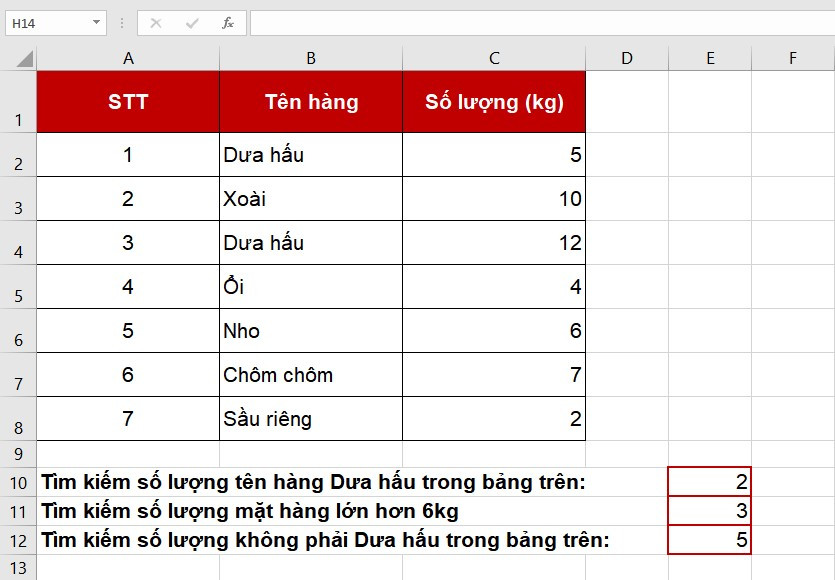The height and width of the screenshot is (580, 835).
Task: Select the Chôm chôm cell
Action: 311,374
